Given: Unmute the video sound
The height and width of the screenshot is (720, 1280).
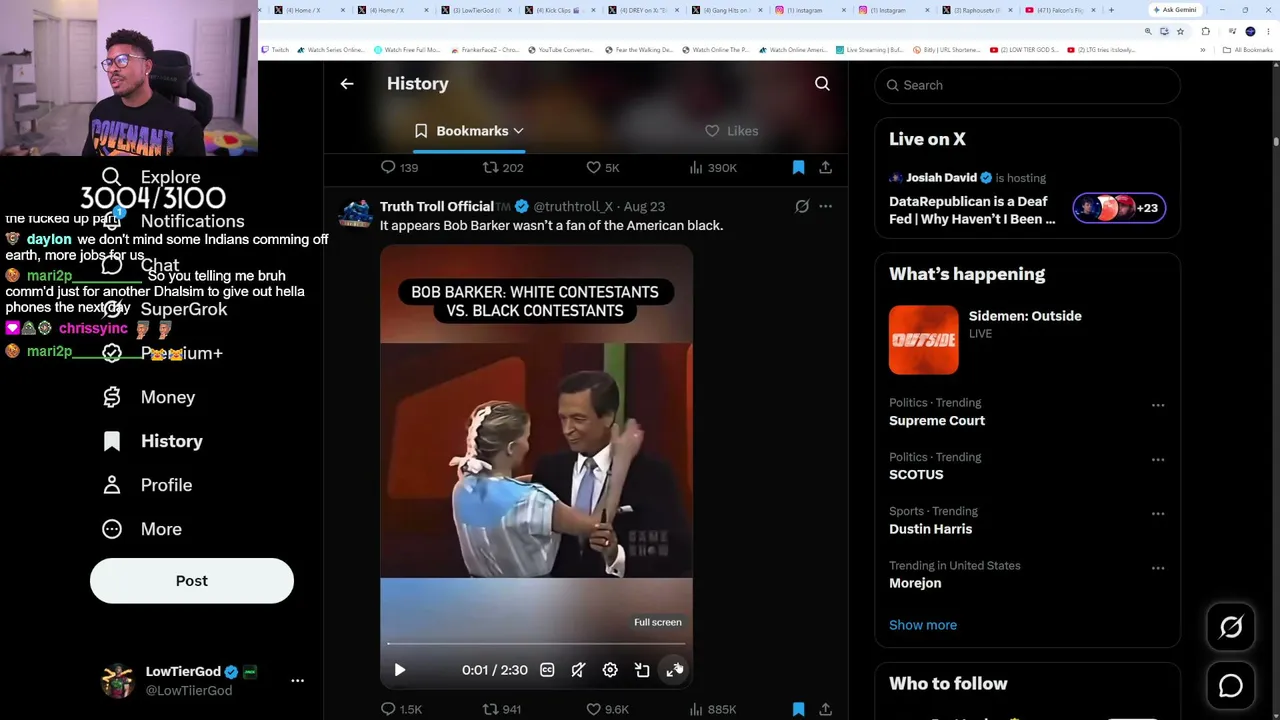Looking at the screenshot, I should click(x=578, y=670).
